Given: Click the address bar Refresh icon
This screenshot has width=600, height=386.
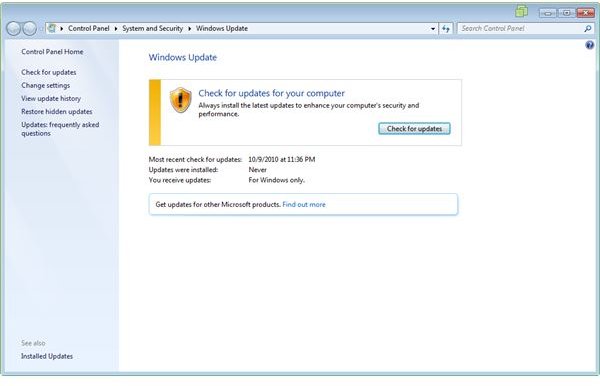Looking at the screenshot, I should pyautogui.click(x=446, y=28).
